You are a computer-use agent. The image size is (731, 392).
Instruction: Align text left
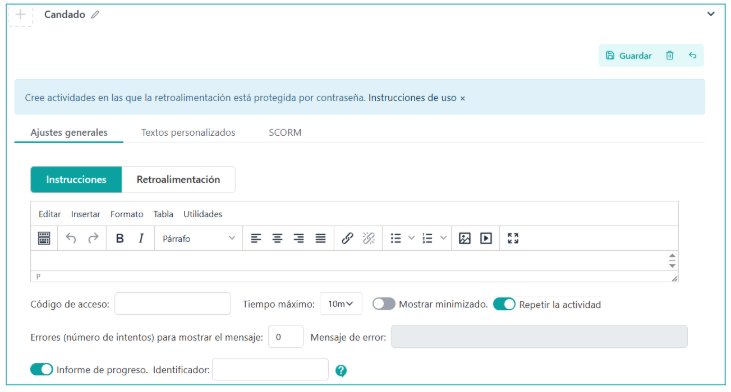[x=255, y=238]
